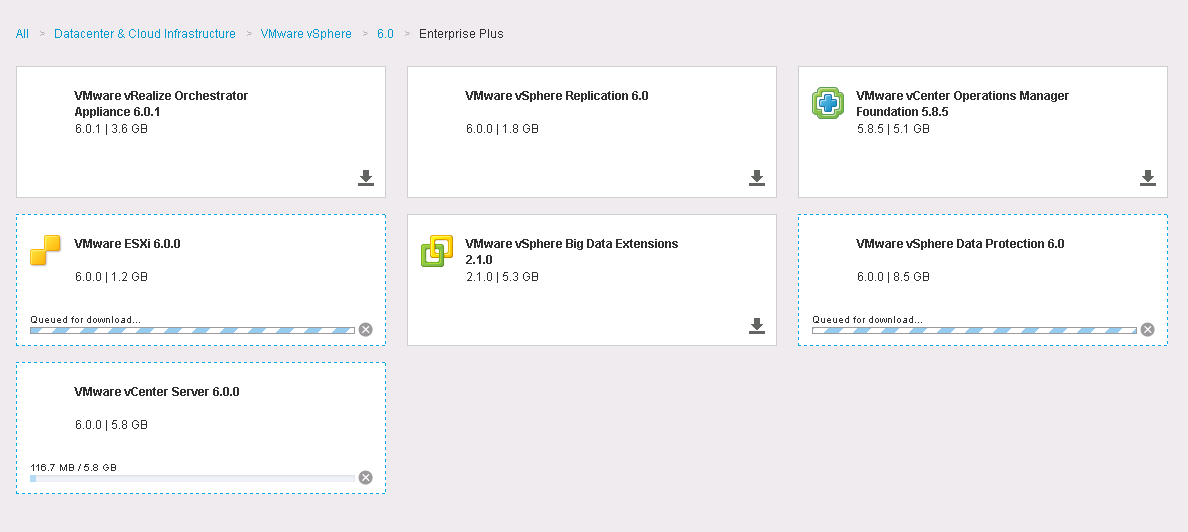Open the 6.0 breadcrumb link

tap(386, 33)
